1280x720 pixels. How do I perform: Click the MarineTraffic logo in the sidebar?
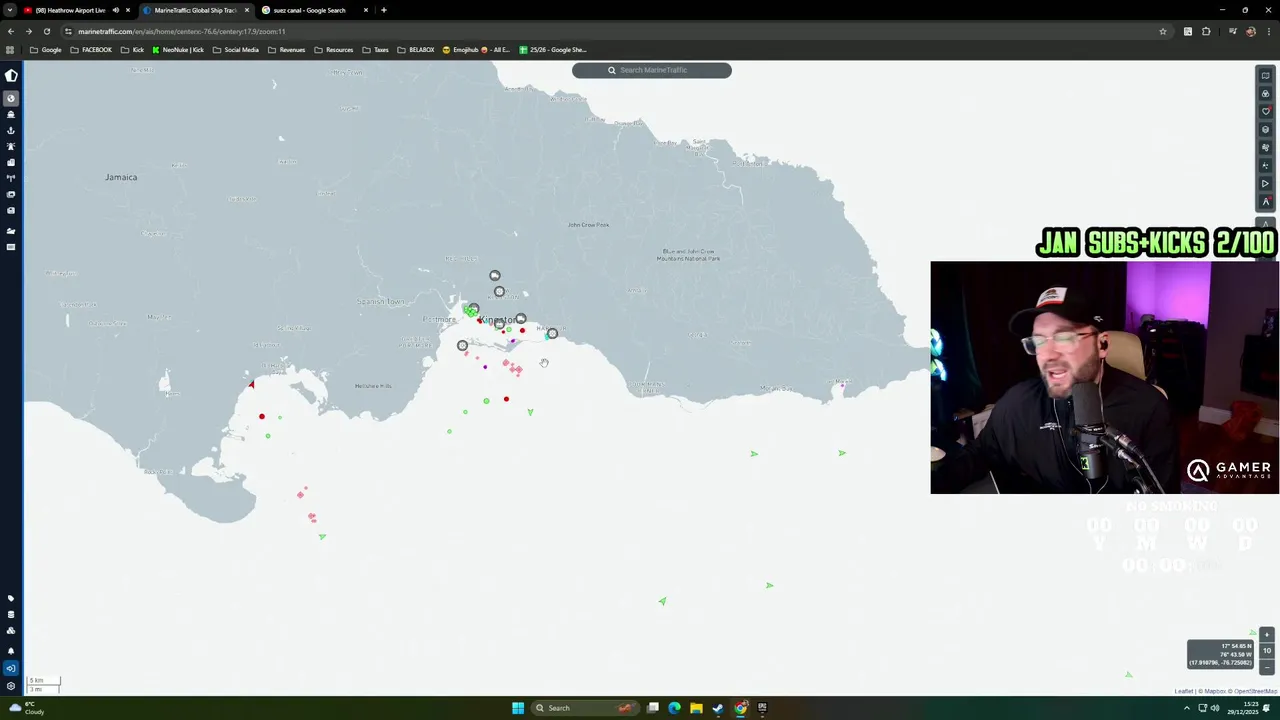pyautogui.click(x=11, y=75)
